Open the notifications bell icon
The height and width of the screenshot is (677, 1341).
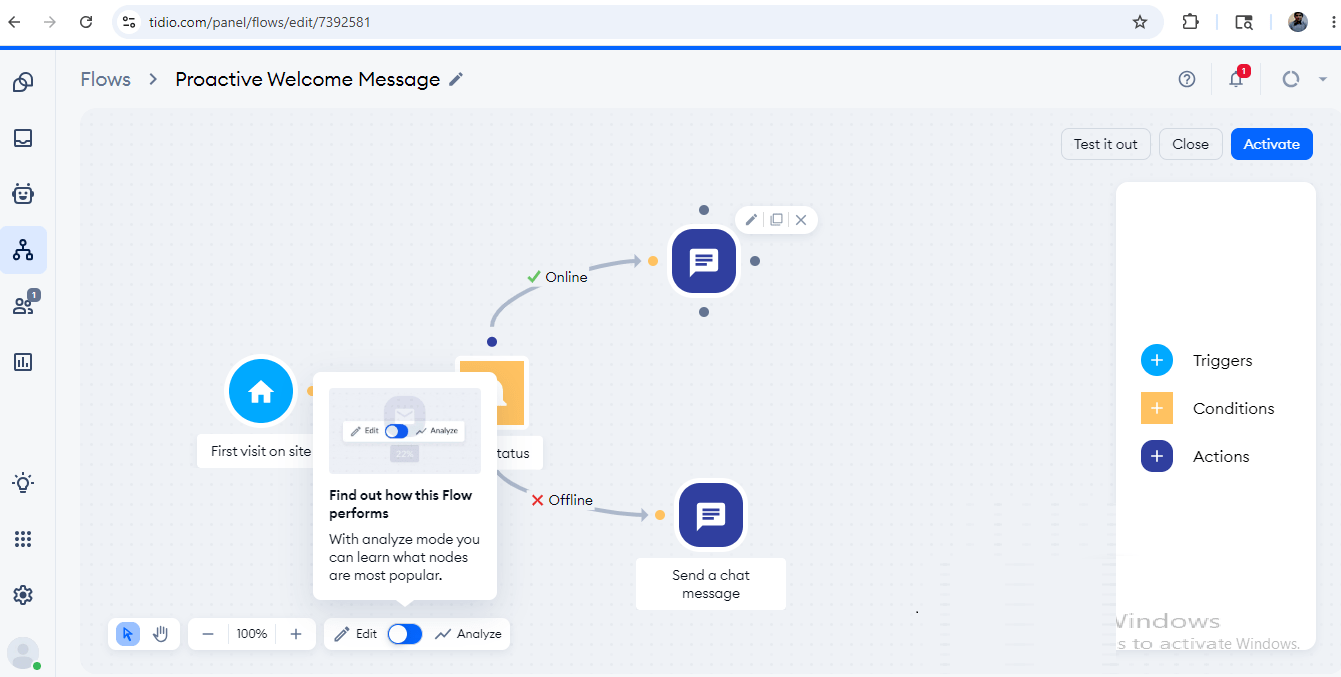tap(1237, 79)
